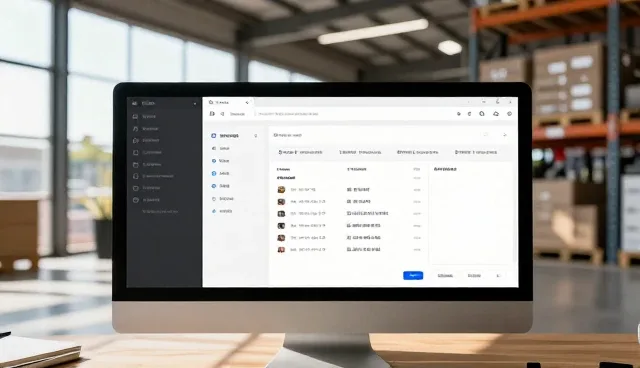
Task: Select the last item in the light sidebar
Action: [x=222, y=211]
